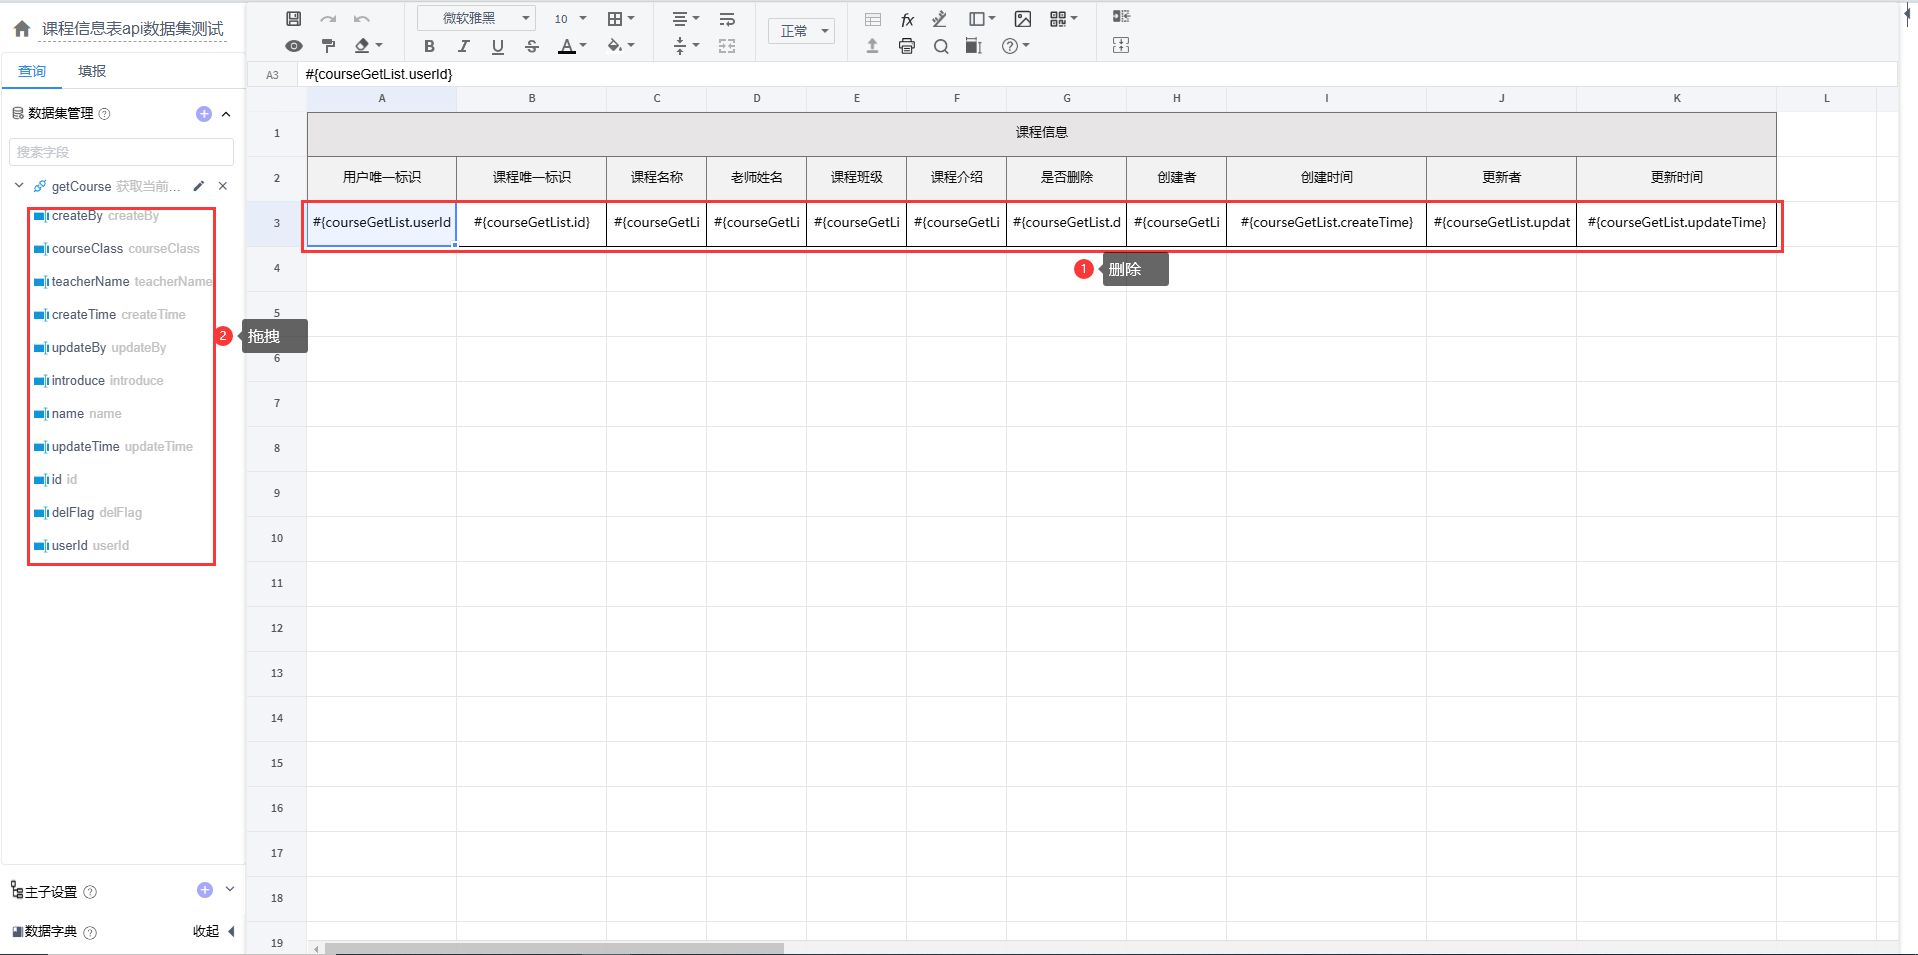Click the home icon beside the report title
The image size is (1918, 955).
pyautogui.click(x=22, y=29)
